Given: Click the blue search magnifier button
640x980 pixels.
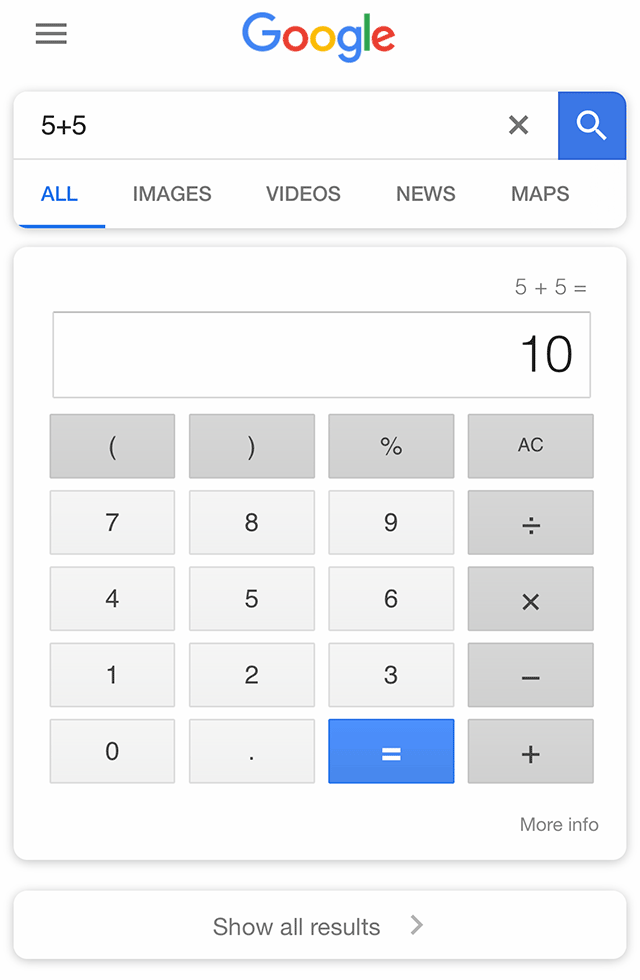Looking at the screenshot, I should [x=592, y=126].
